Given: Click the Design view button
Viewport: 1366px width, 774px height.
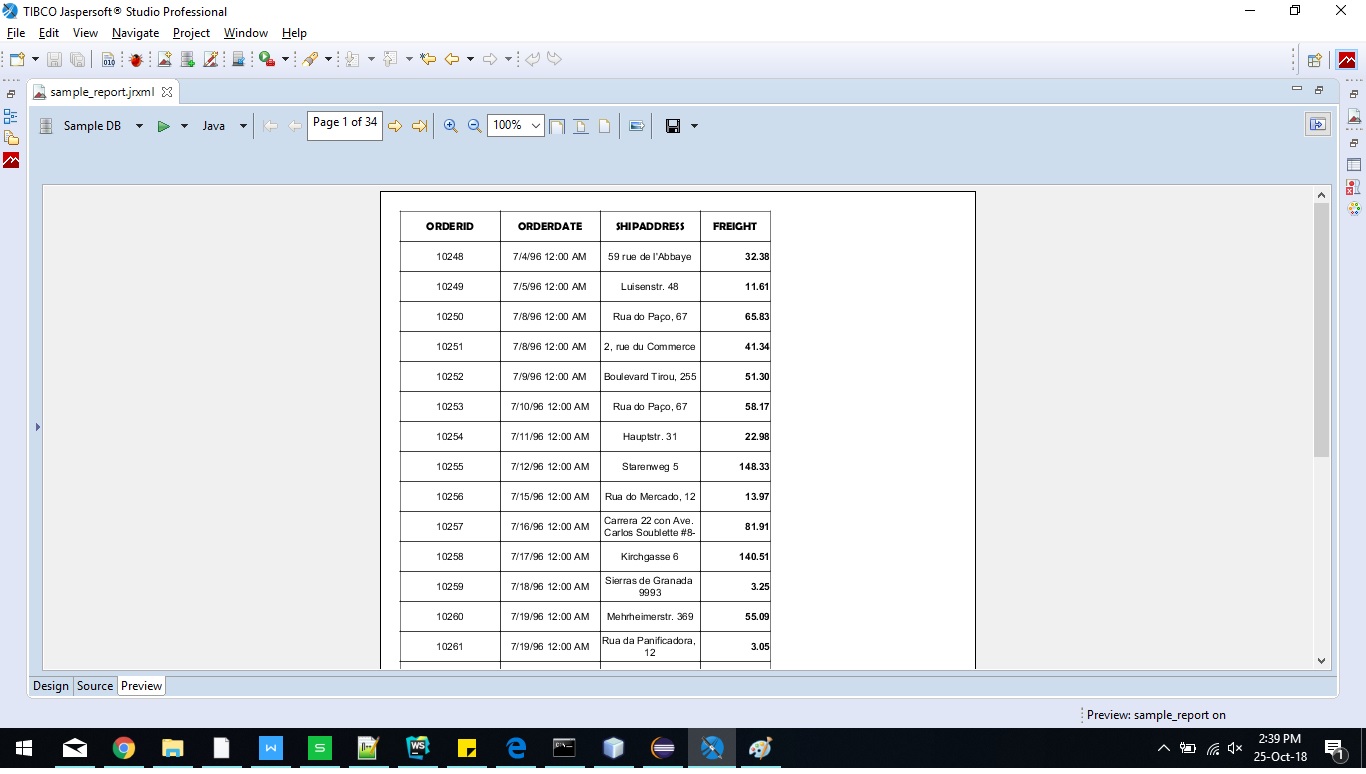Looking at the screenshot, I should (50, 685).
